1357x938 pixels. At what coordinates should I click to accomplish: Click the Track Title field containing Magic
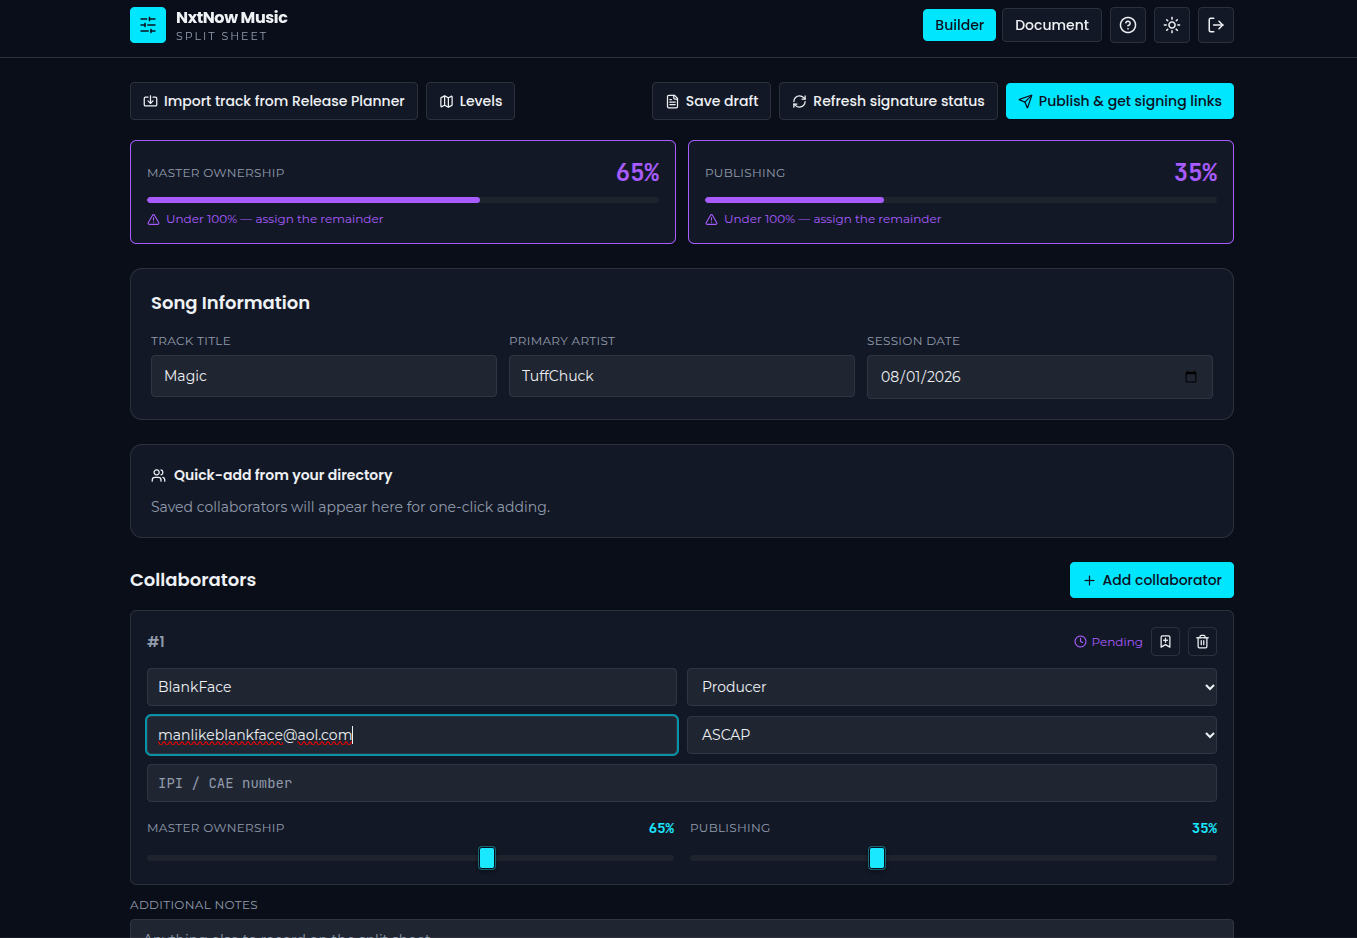pos(324,376)
